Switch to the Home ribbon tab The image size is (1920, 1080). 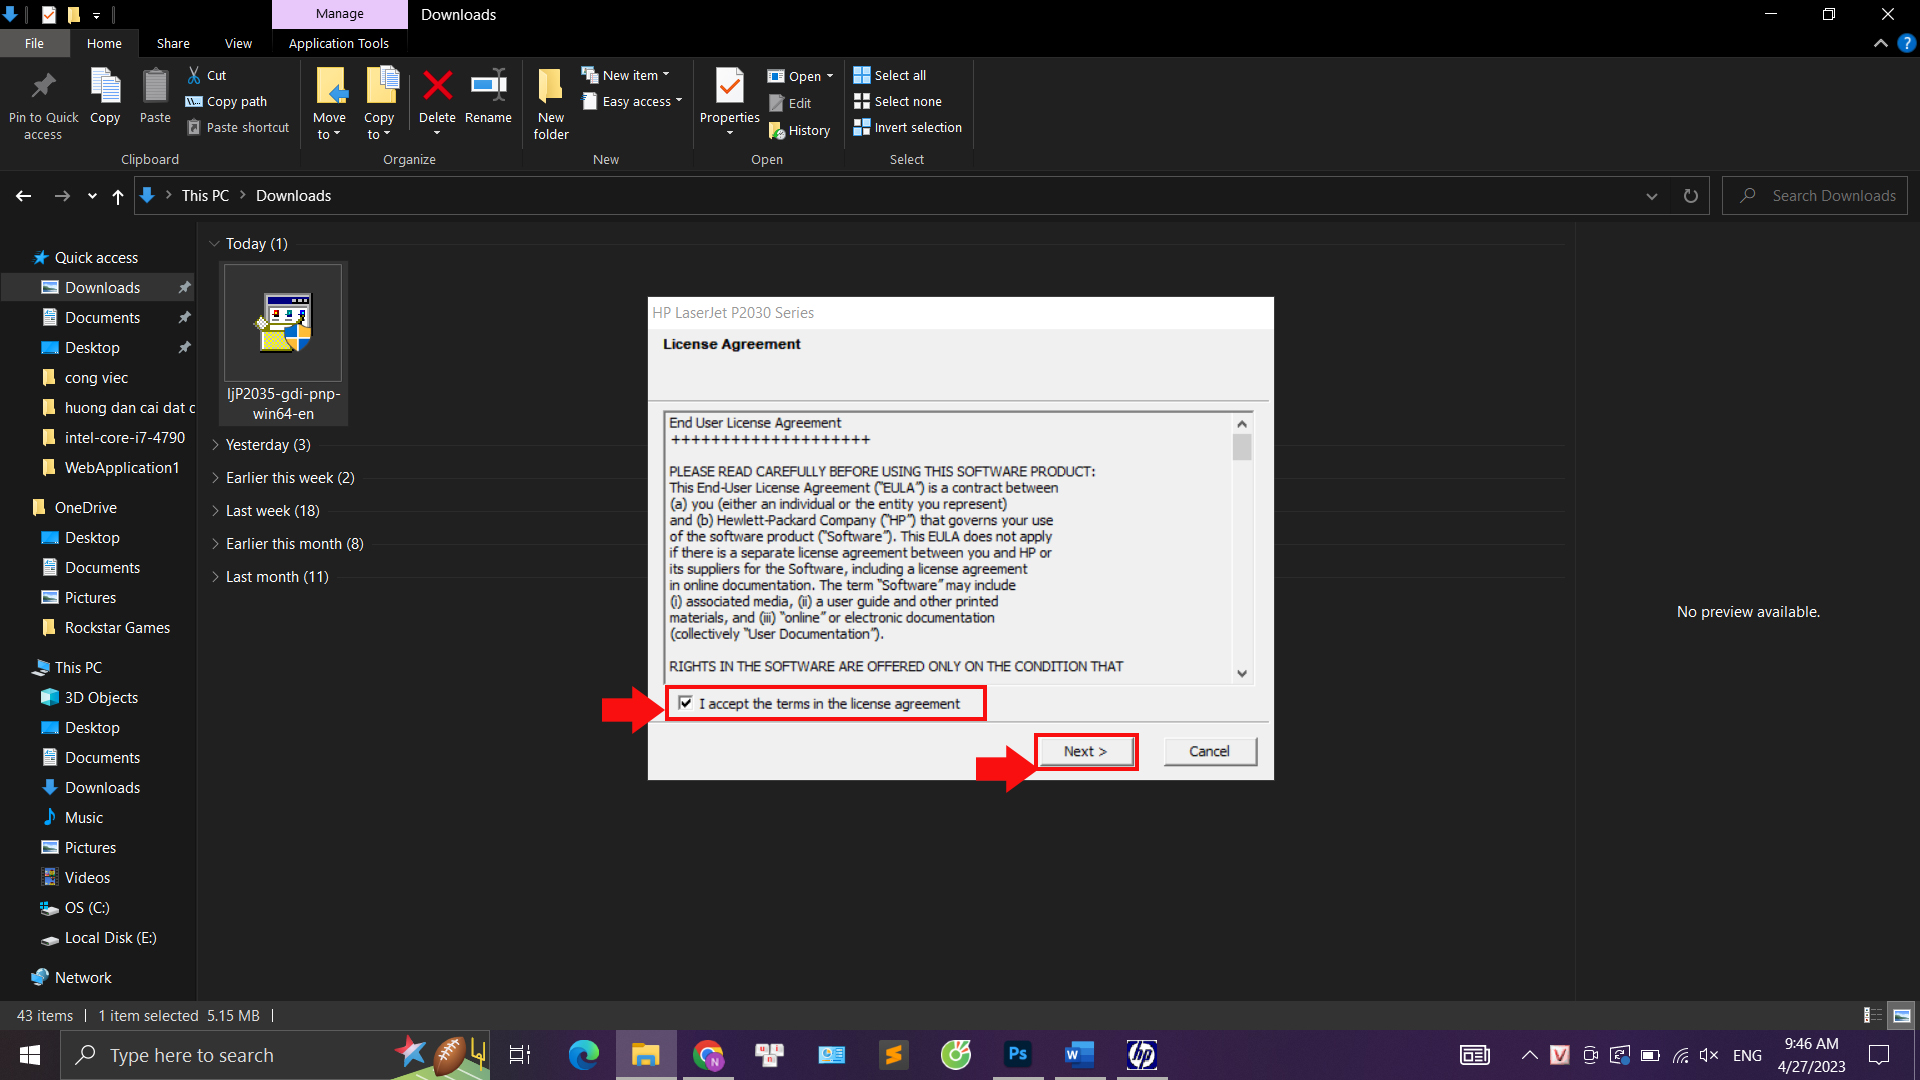tap(104, 43)
